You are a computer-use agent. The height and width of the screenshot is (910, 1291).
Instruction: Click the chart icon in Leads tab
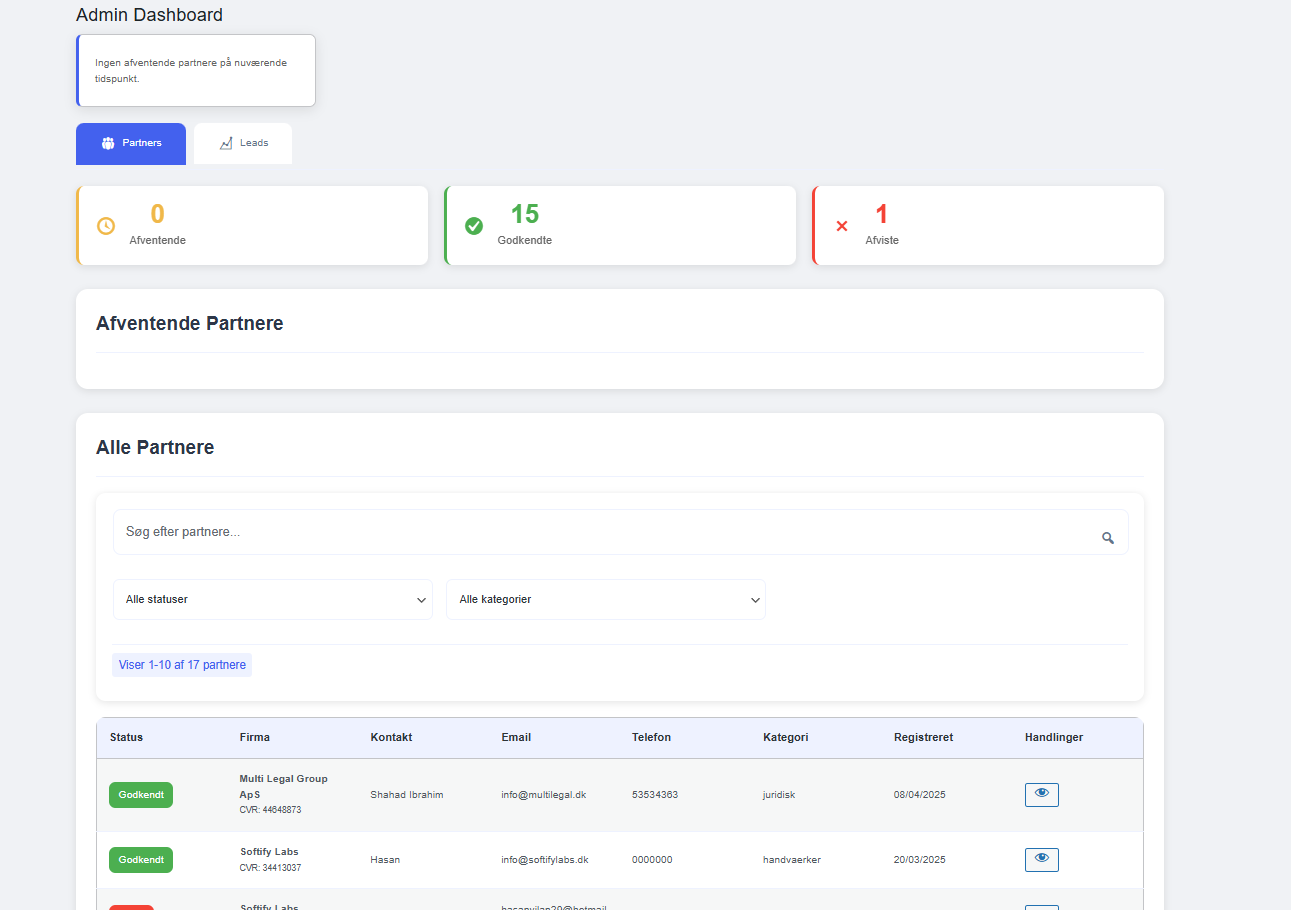(226, 144)
